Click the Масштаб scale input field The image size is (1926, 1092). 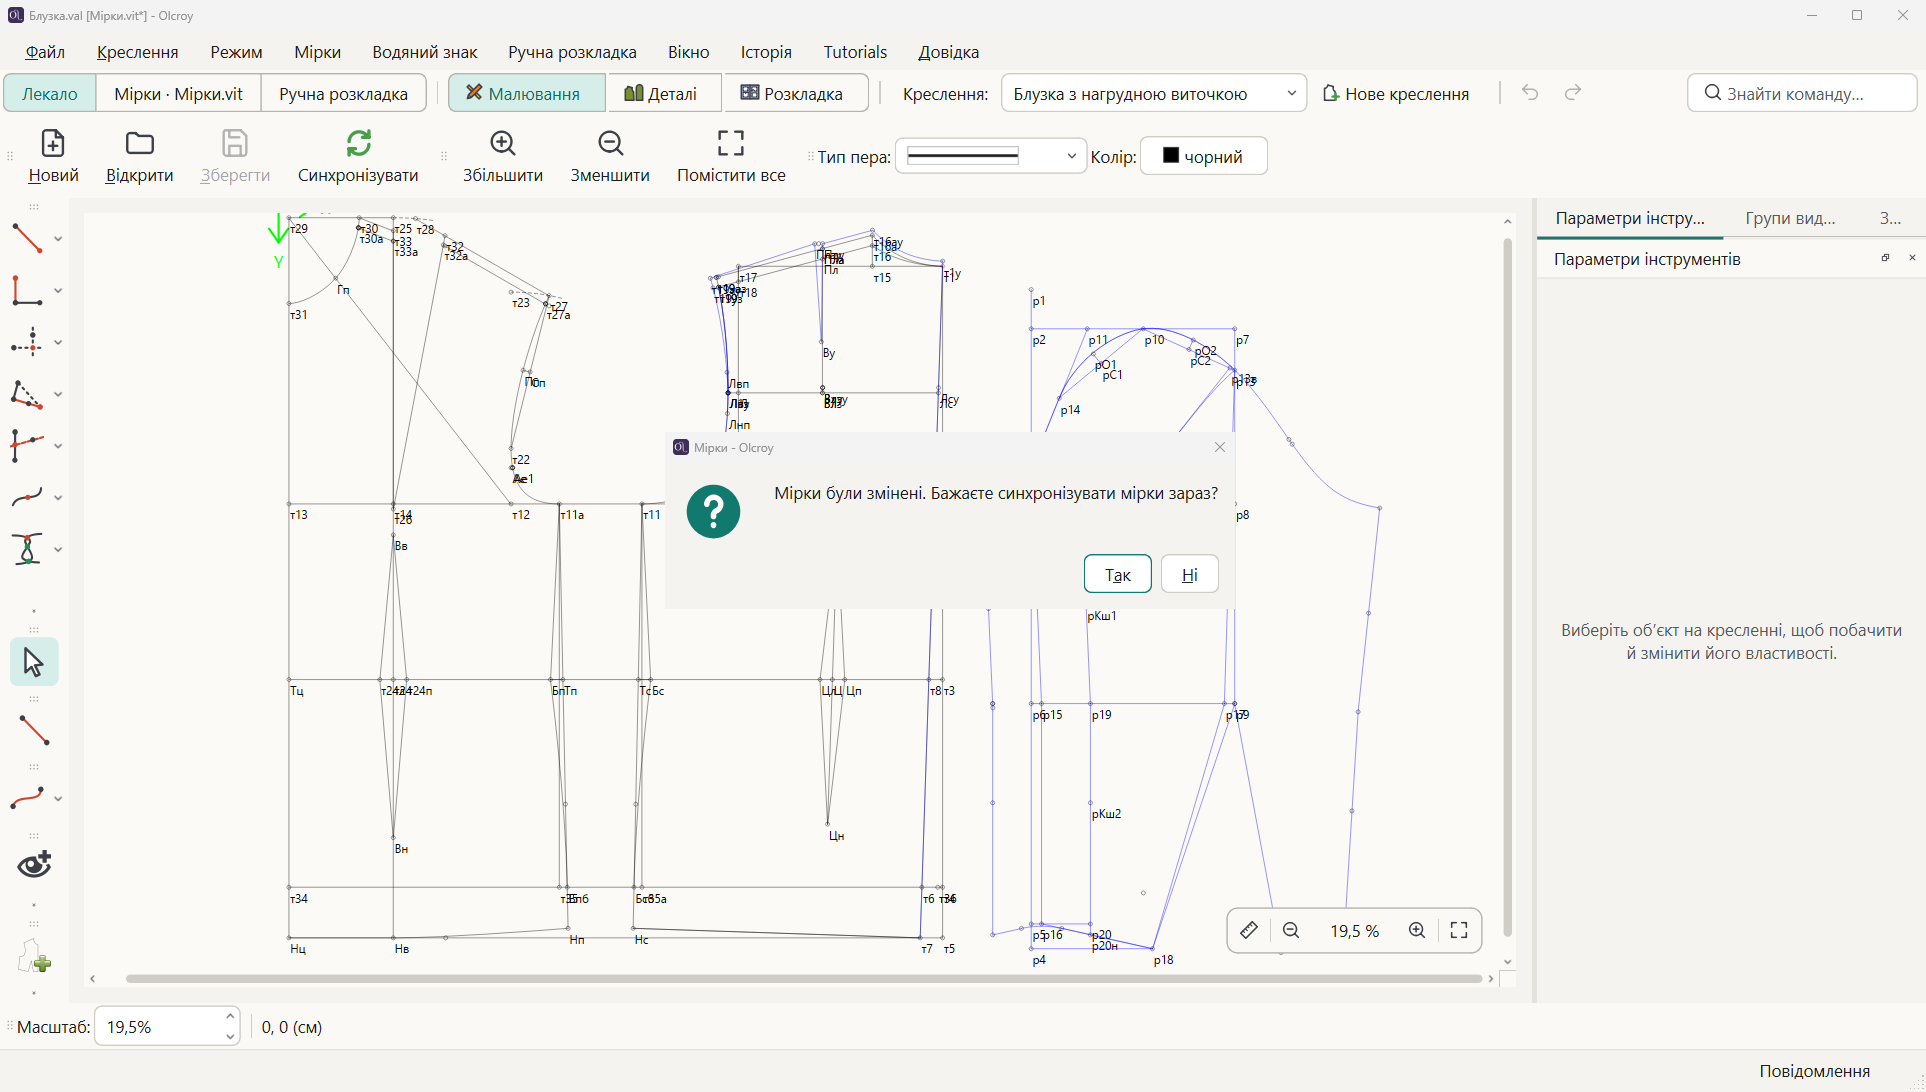pyautogui.click(x=166, y=1027)
